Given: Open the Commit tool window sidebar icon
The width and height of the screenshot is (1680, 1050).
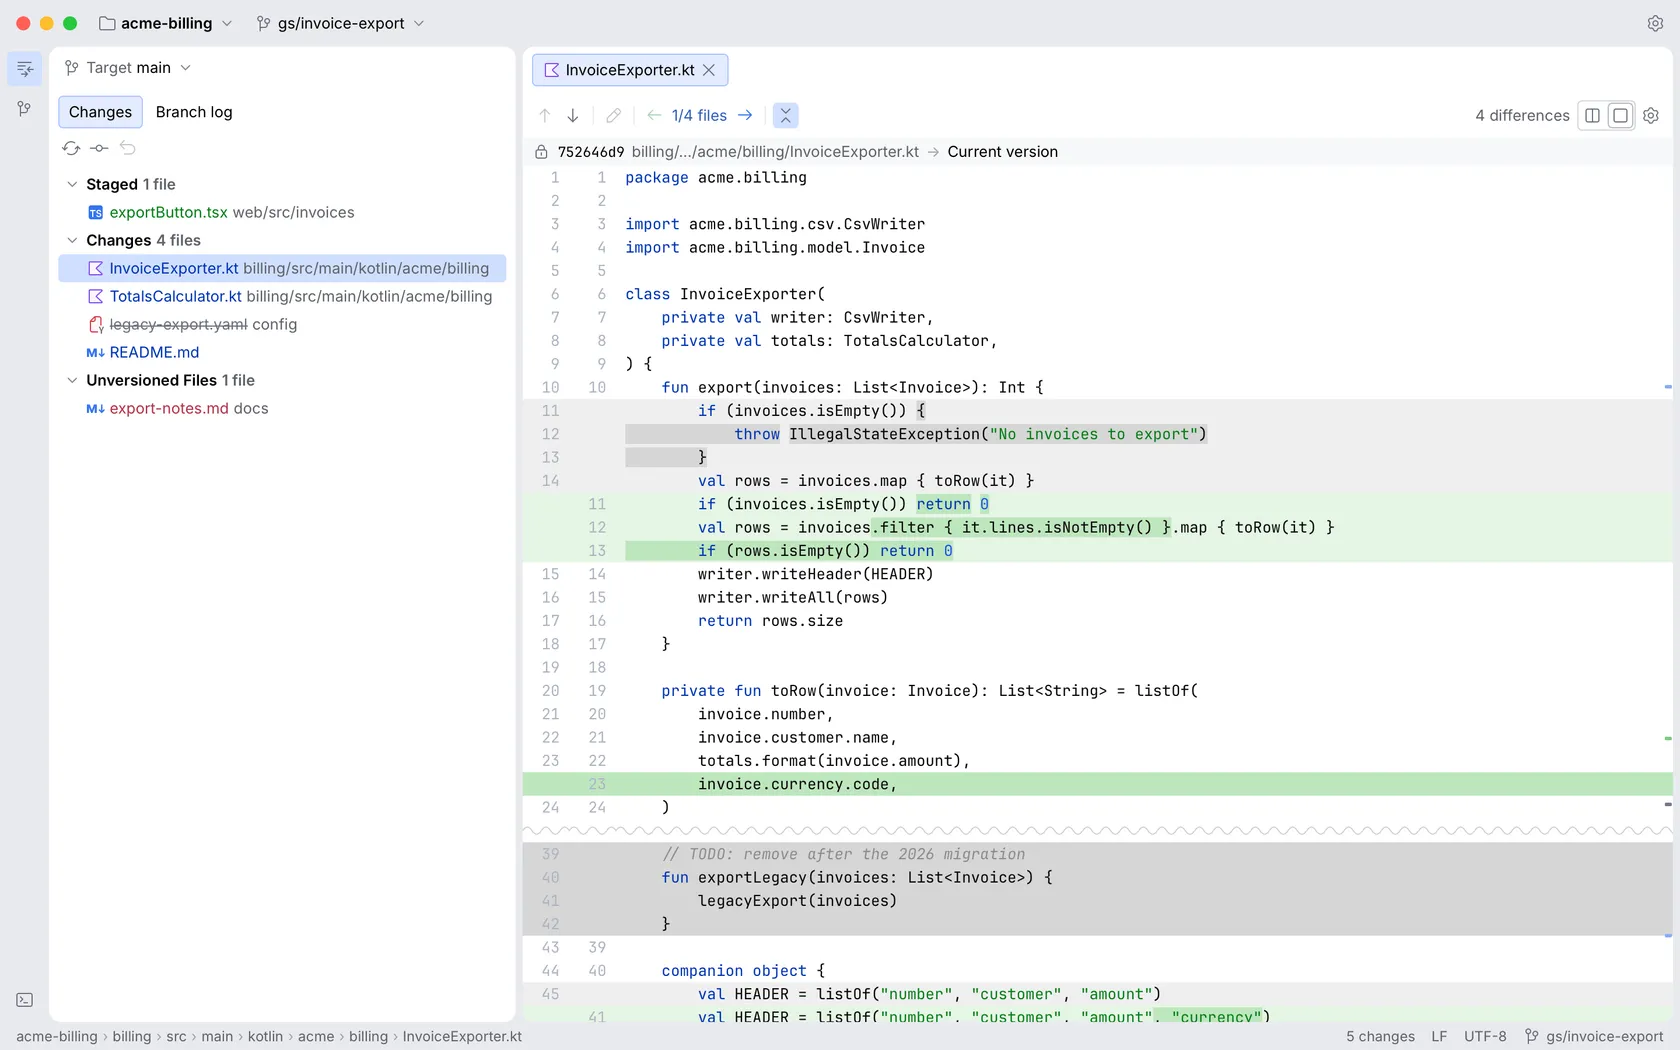Looking at the screenshot, I should click(x=25, y=68).
